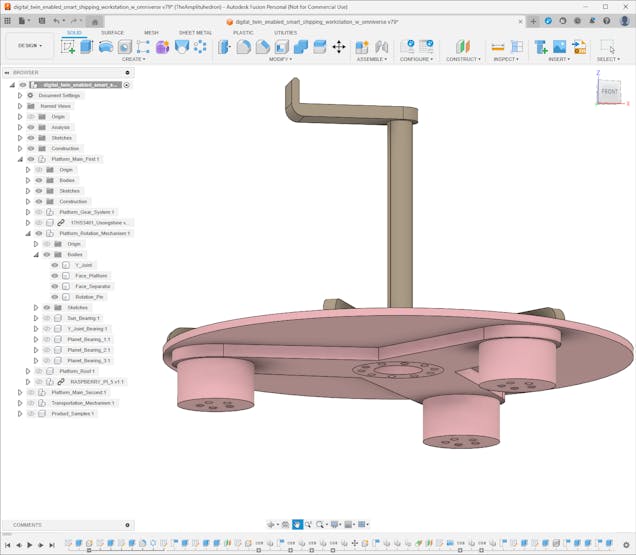Click the Extrude tool icon

pos(87,47)
